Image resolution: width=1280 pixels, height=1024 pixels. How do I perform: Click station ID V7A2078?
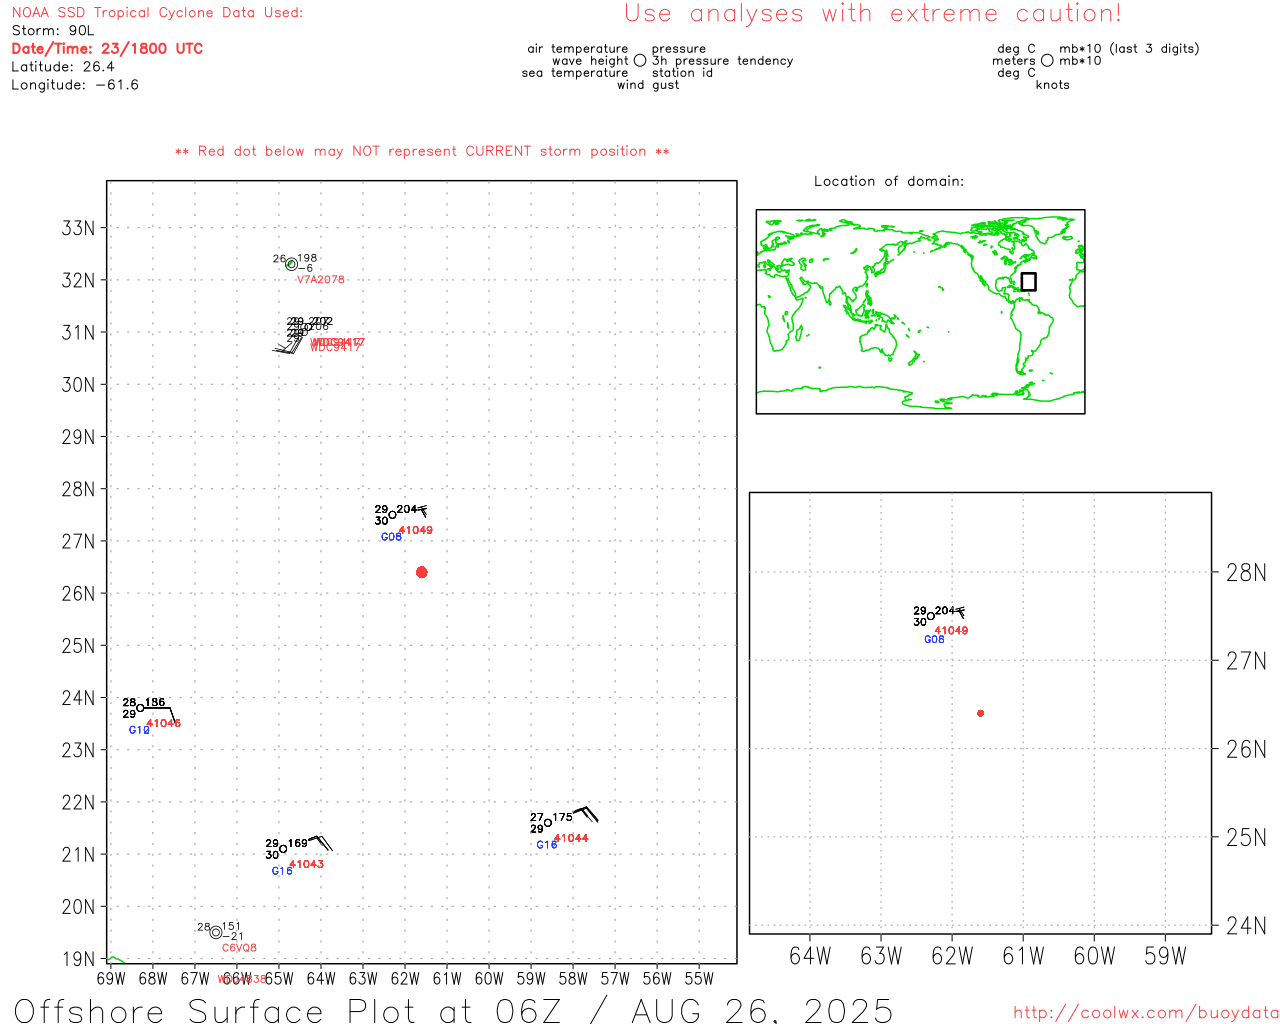pos(321,280)
